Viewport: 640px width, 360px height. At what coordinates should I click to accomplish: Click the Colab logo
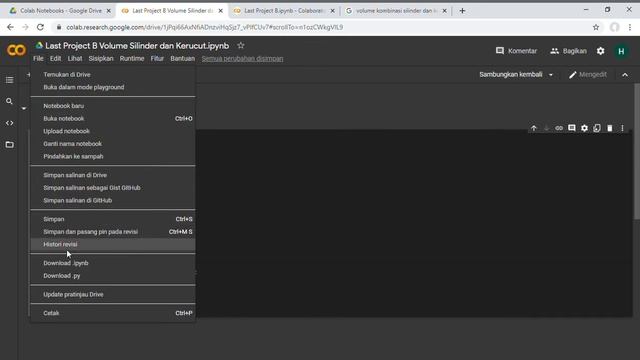pos(16,50)
